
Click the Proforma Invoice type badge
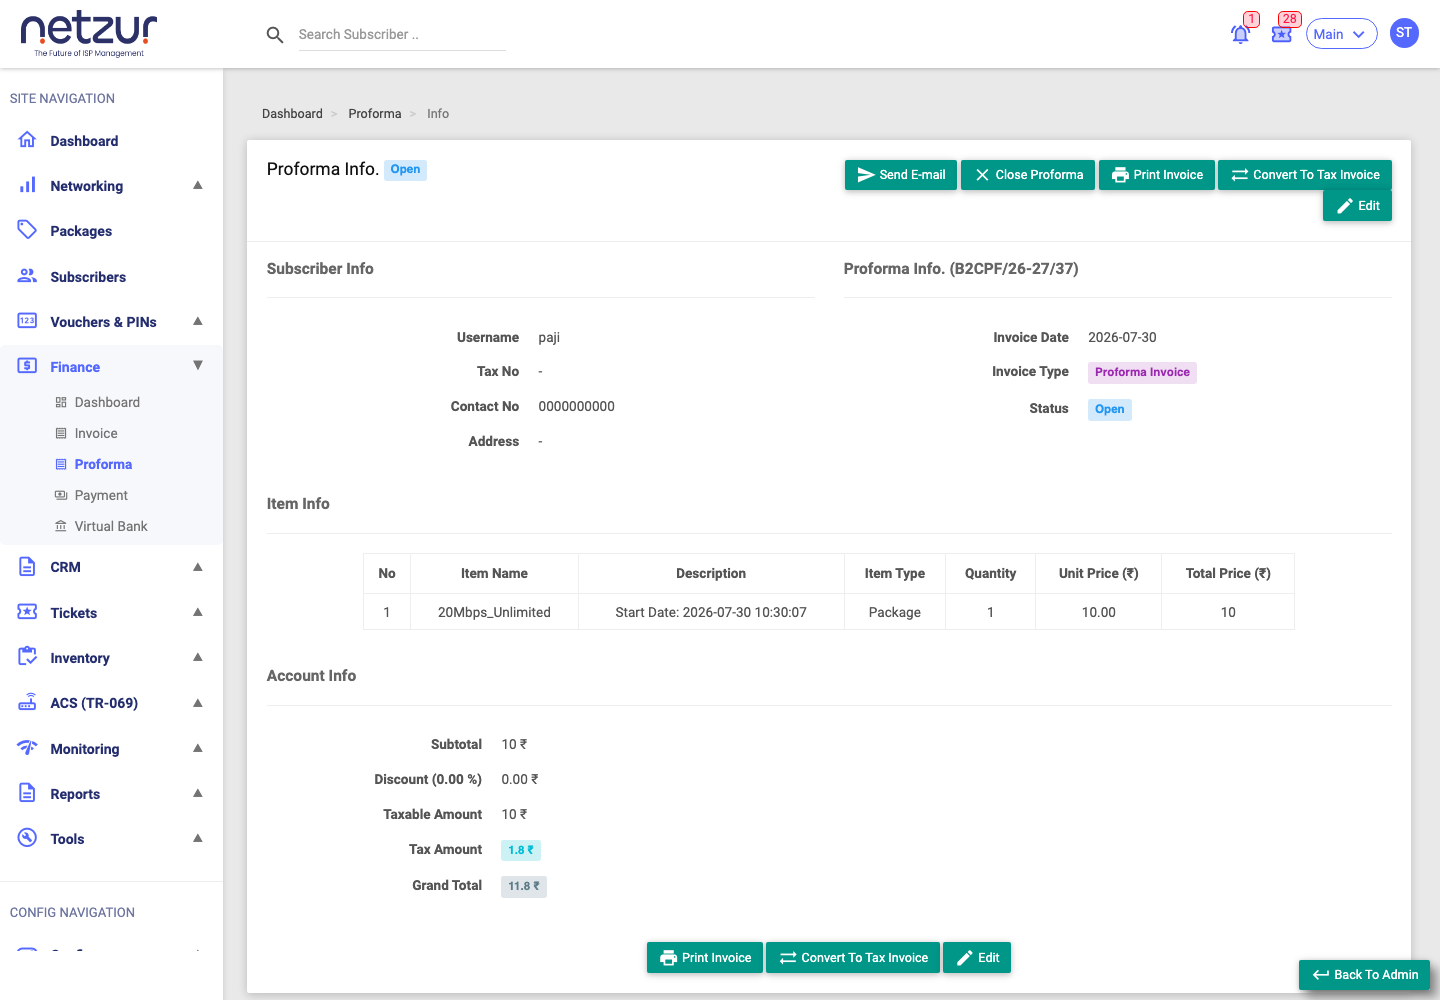(1142, 372)
